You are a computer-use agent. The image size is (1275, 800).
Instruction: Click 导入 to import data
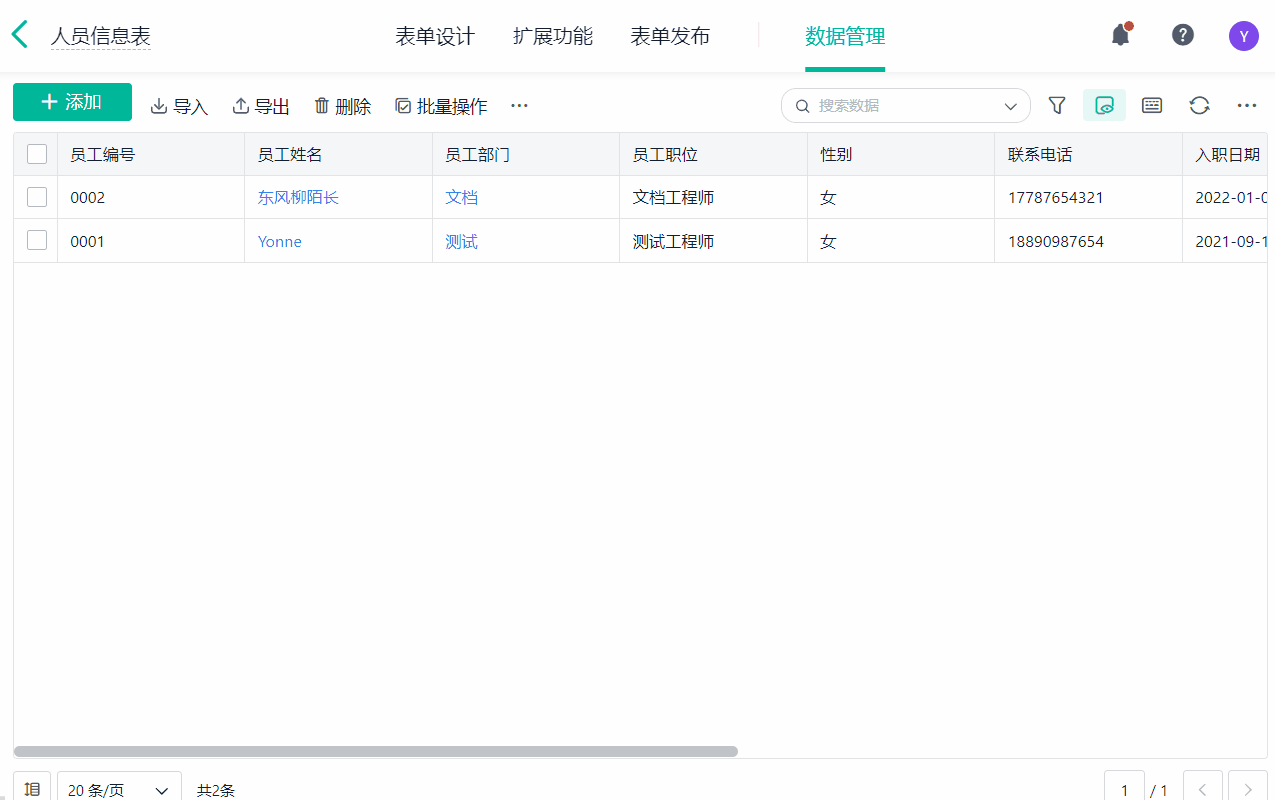pyautogui.click(x=179, y=106)
